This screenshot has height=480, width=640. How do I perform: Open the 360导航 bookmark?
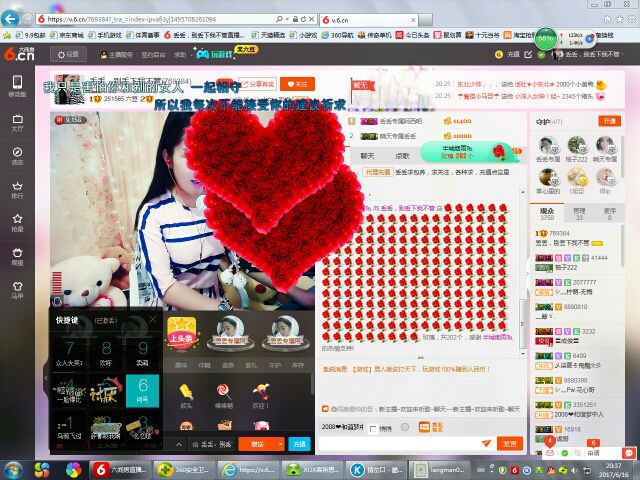point(337,35)
